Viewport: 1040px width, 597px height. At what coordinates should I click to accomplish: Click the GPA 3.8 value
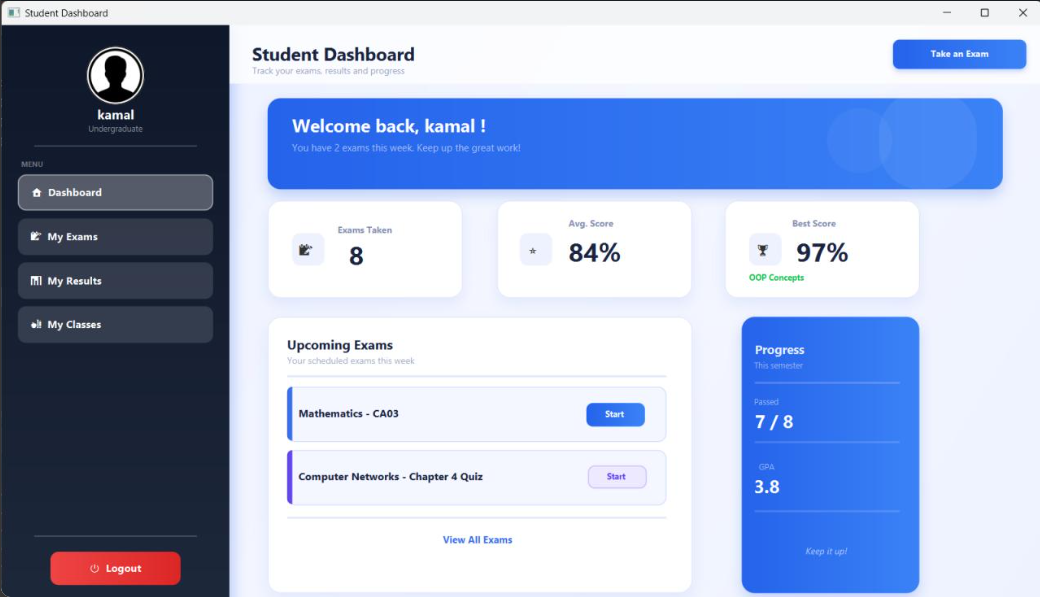click(767, 487)
